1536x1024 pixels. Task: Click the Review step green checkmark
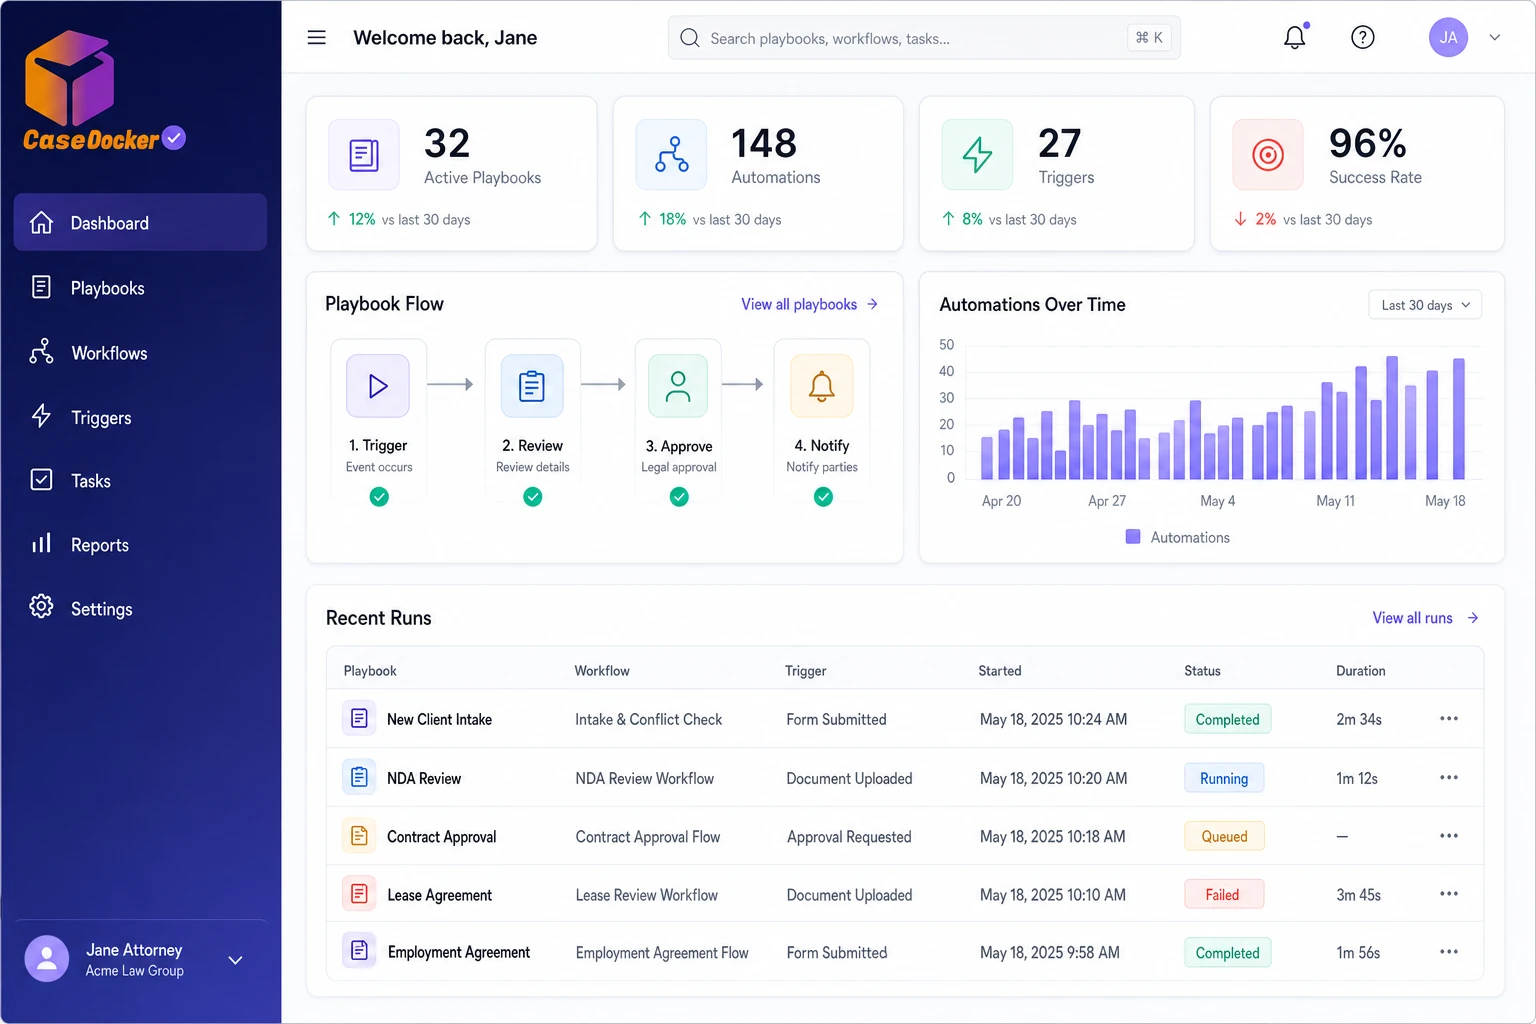pyautogui.click(x=533, y=497)
